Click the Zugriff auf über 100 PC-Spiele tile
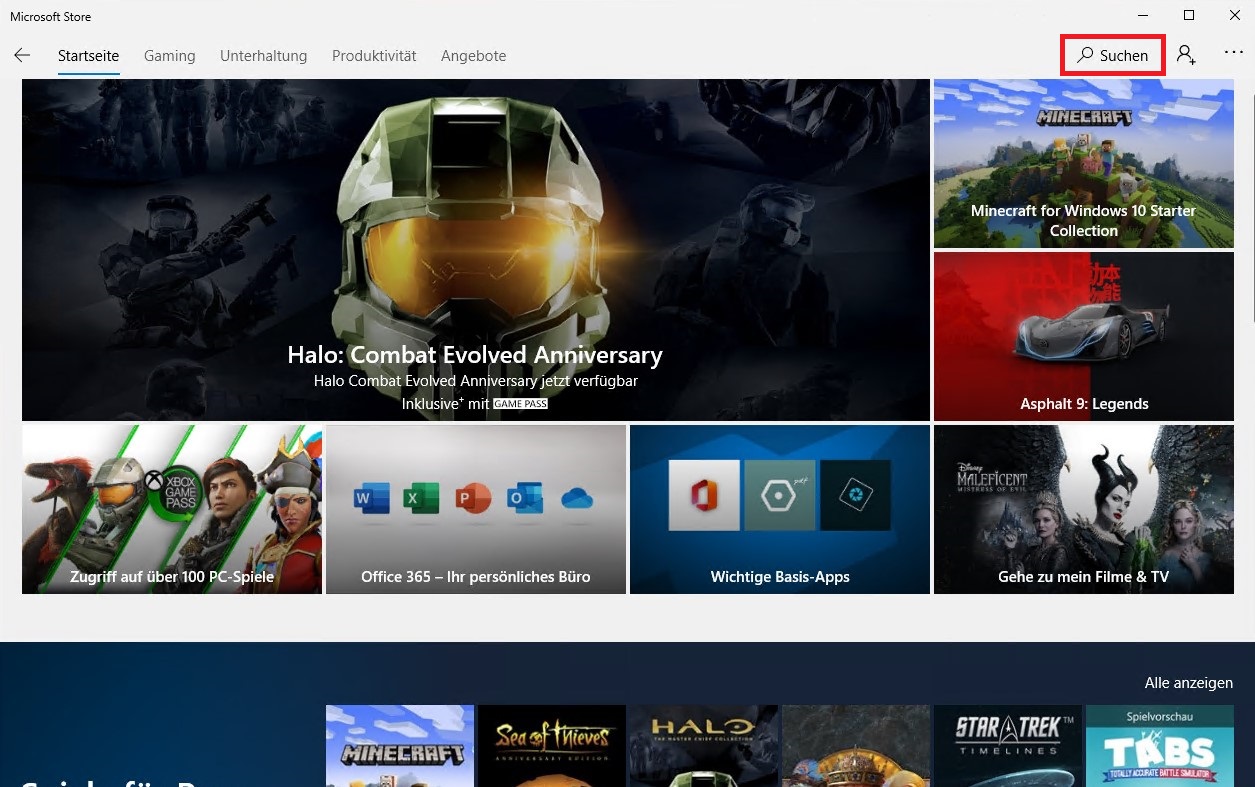The width and height of the screenshot is (1255, 787). (x=172, y=509)
